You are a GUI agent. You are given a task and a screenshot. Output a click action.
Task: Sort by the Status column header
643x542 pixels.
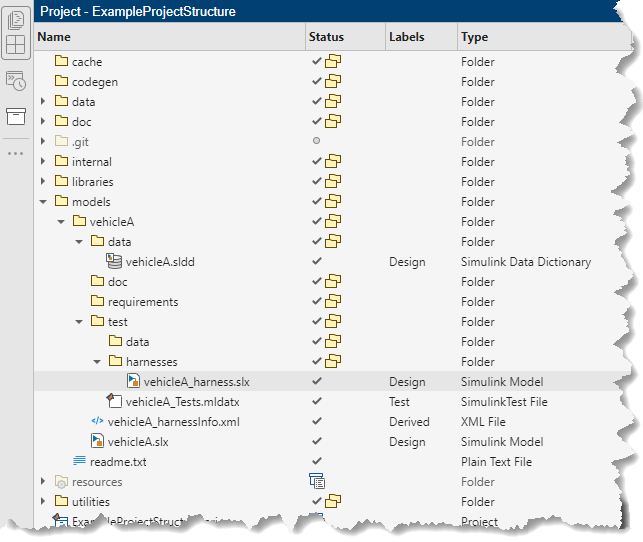point(326,37)
